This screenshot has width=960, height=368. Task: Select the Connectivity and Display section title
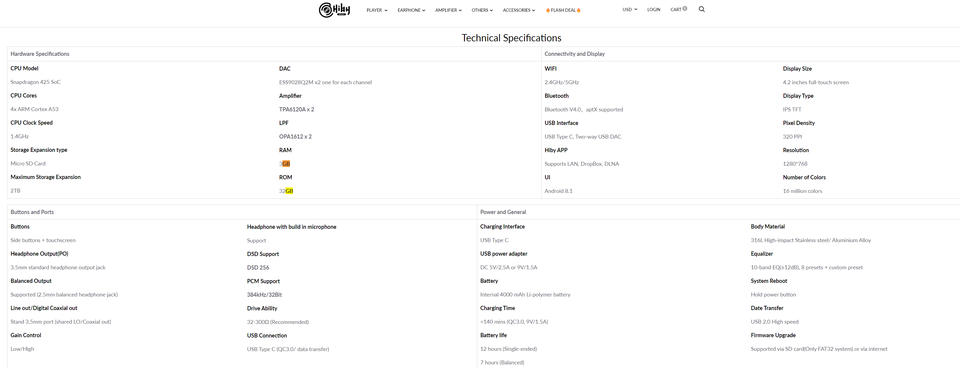click(574, 54)
